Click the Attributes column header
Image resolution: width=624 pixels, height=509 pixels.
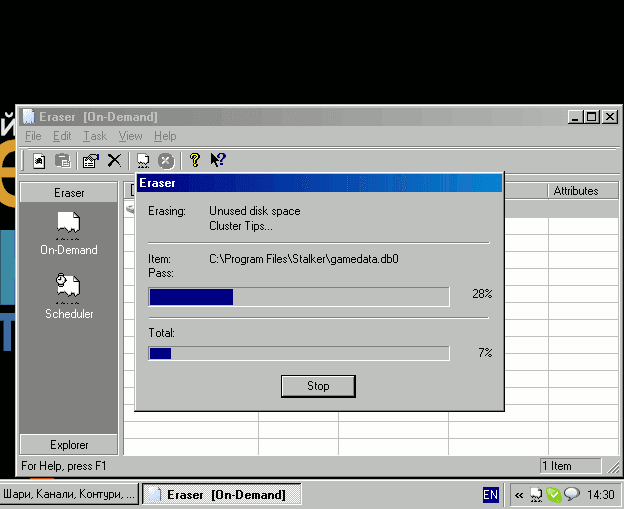(583, 191)
